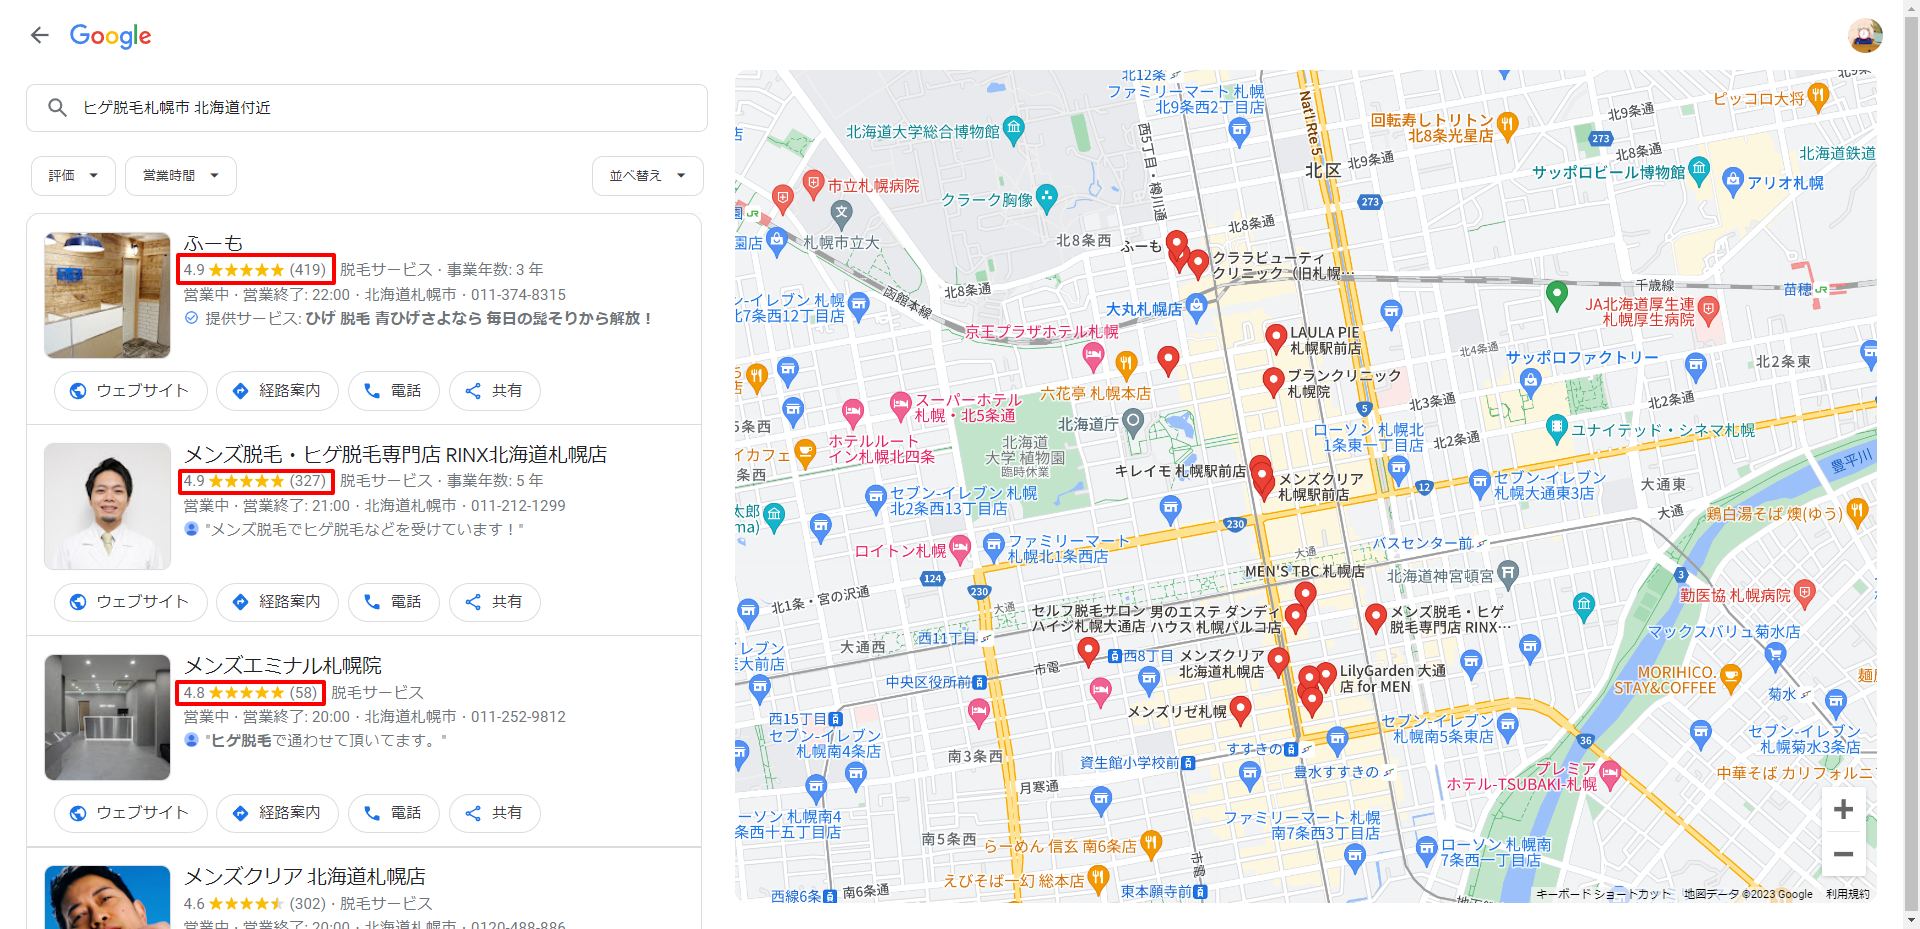This screenshot has width=1920, height=929.
Task: Click the 六花亭 札幌本店 restaurant marker
Action: click(x=1127, y=364)
